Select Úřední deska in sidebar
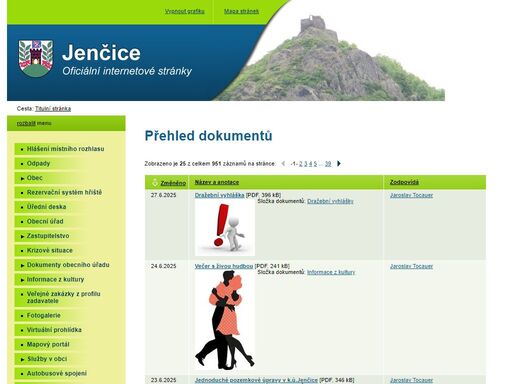Viewport: 512px width, 384px height. (46, 207)
